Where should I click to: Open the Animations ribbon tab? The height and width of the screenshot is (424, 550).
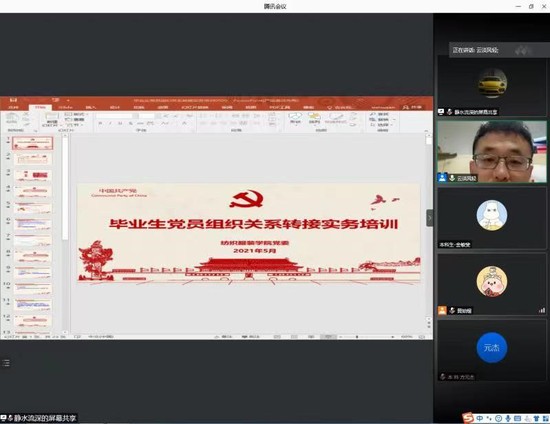[x=163, y=107]
